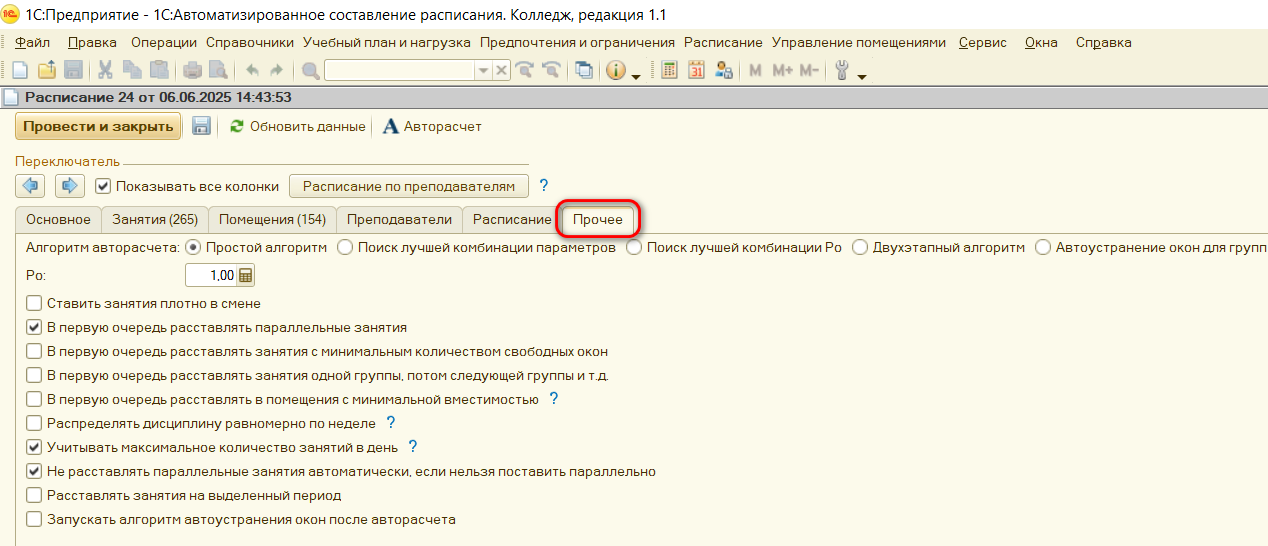Click the Find next icon
Image resolution: width=1268 pixels, height=546 pixels.
524,70
